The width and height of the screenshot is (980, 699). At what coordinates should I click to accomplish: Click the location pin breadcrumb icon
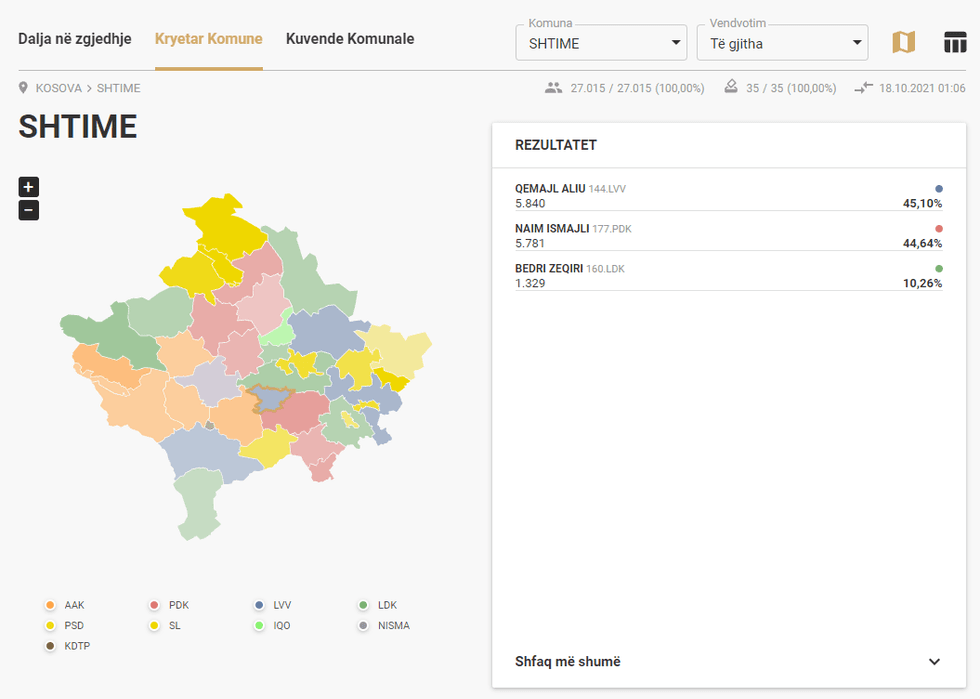(x=24, y=88)
